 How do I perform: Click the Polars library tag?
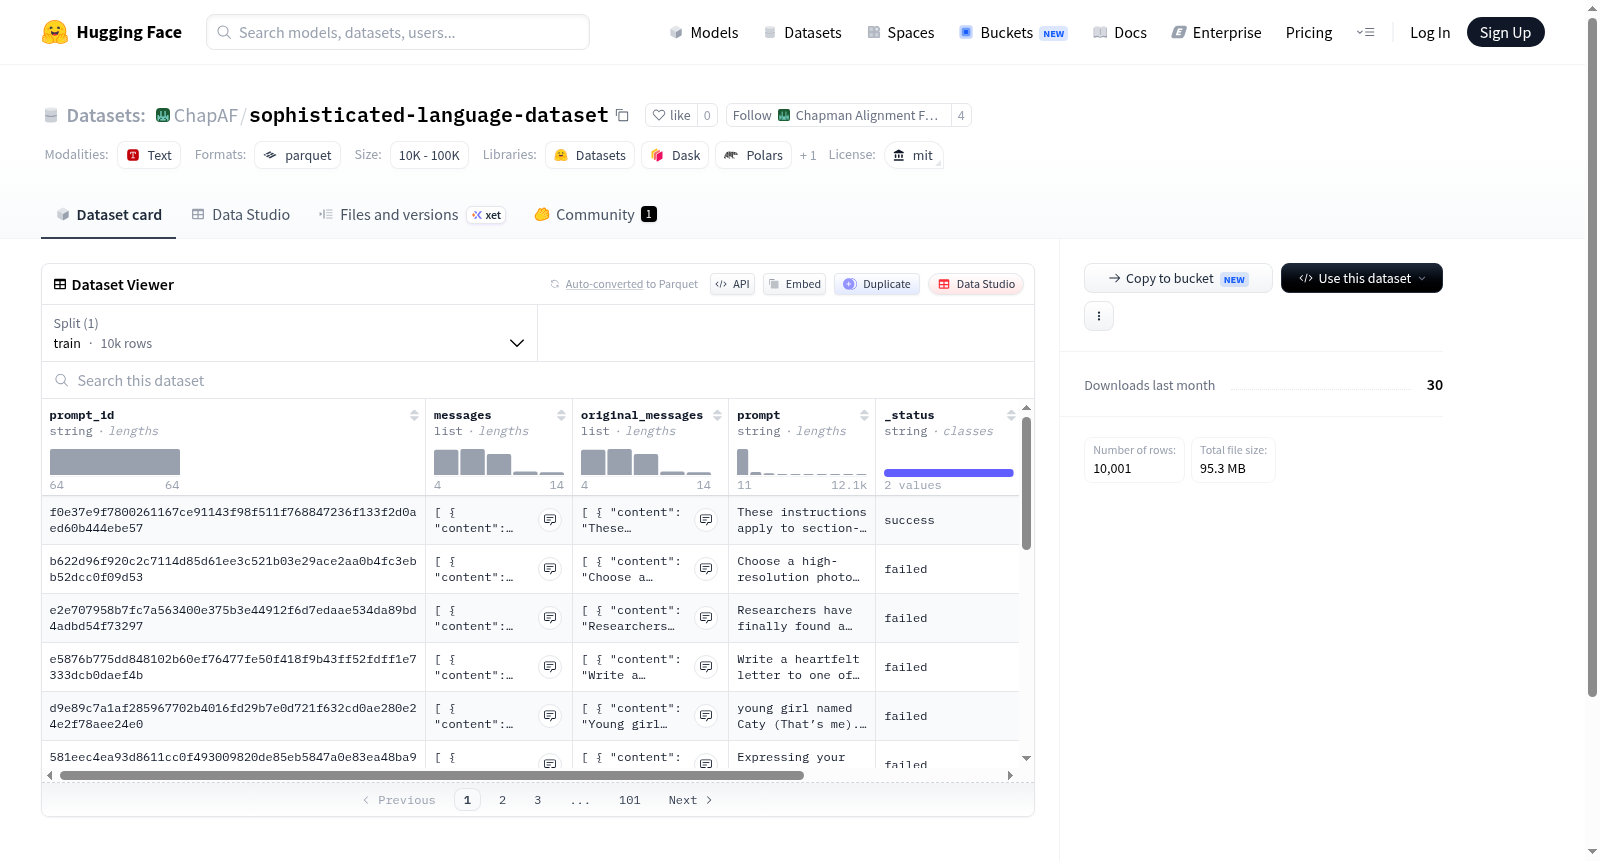[x=753, y=155]
